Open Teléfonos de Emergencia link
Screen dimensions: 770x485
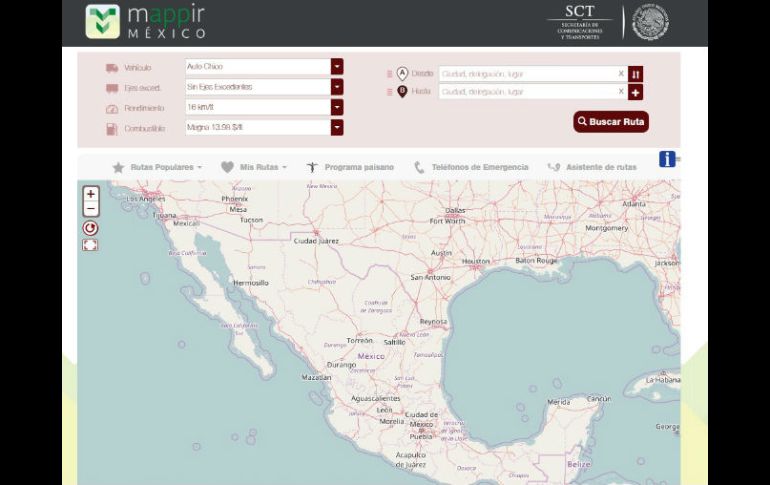[471, 167]
